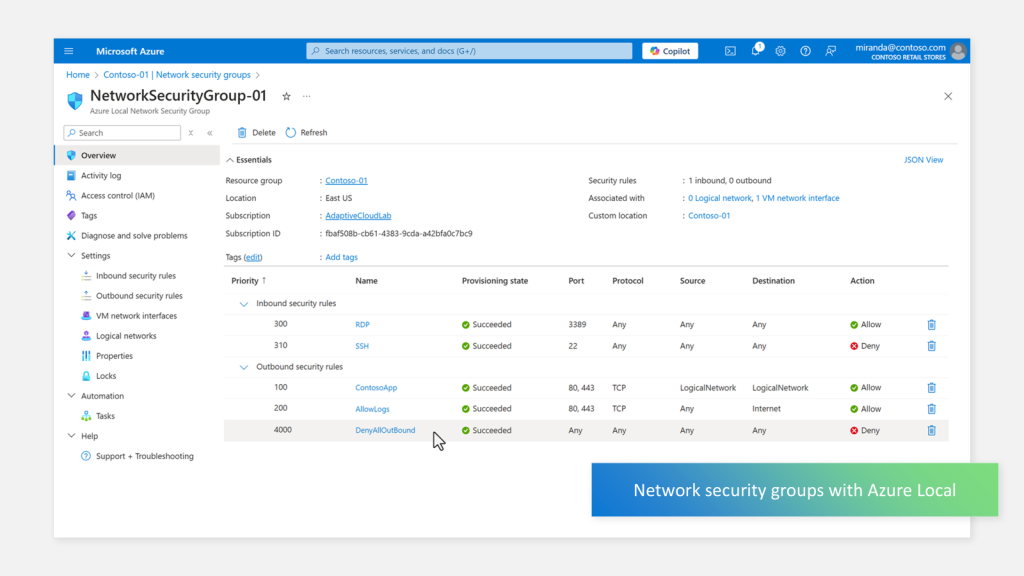The image size is (1024, 576).
Task: Click the Provisioning state column header
Action: [x=495, y=281]
